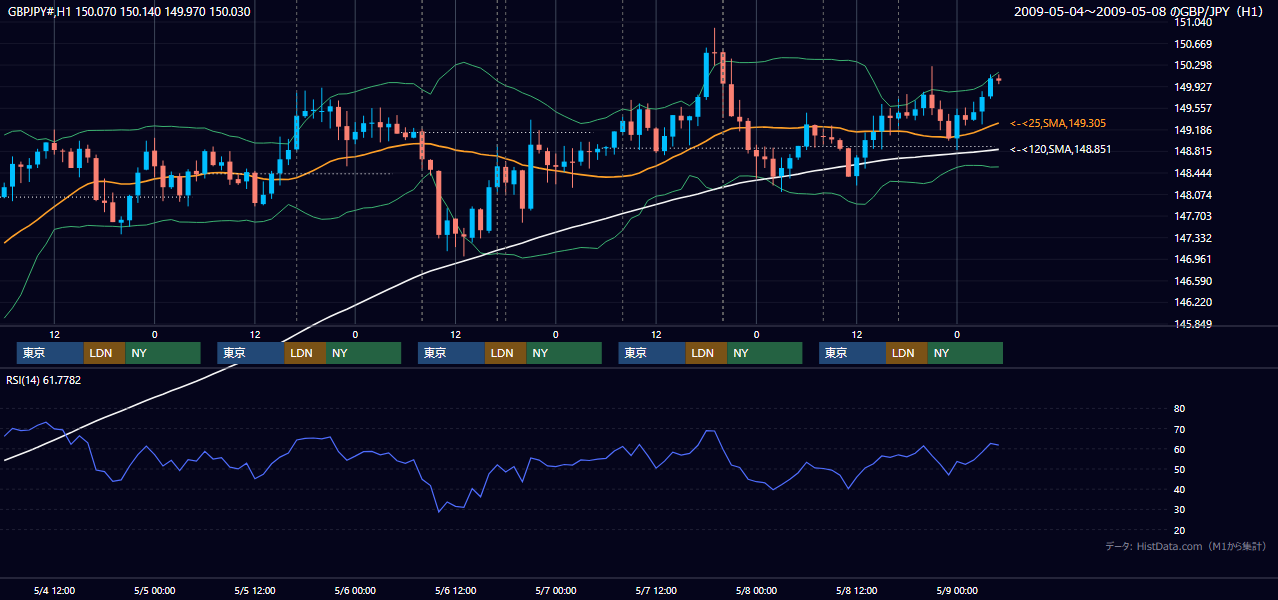Click the 5/8 12:00 time axis label
Viewport: 1278px width, 600px height.
click(856, 591)
